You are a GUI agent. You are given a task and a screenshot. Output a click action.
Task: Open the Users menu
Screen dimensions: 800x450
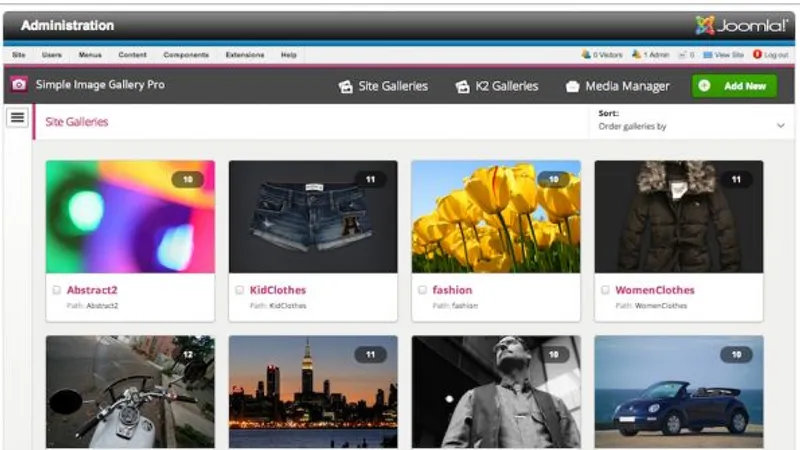(52, 55)
